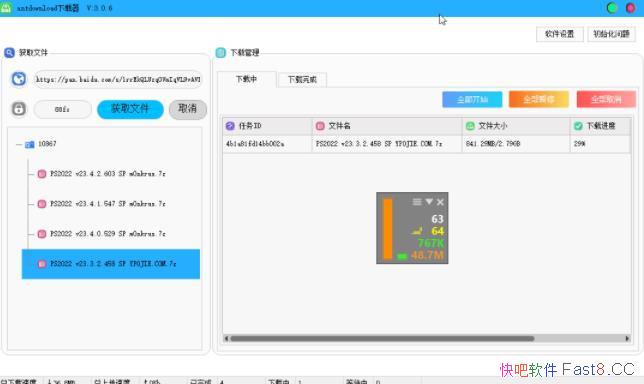Click the scrollbar right arrow in table
644x384 pixels.
pyautogui.click(x=627, y=338)
